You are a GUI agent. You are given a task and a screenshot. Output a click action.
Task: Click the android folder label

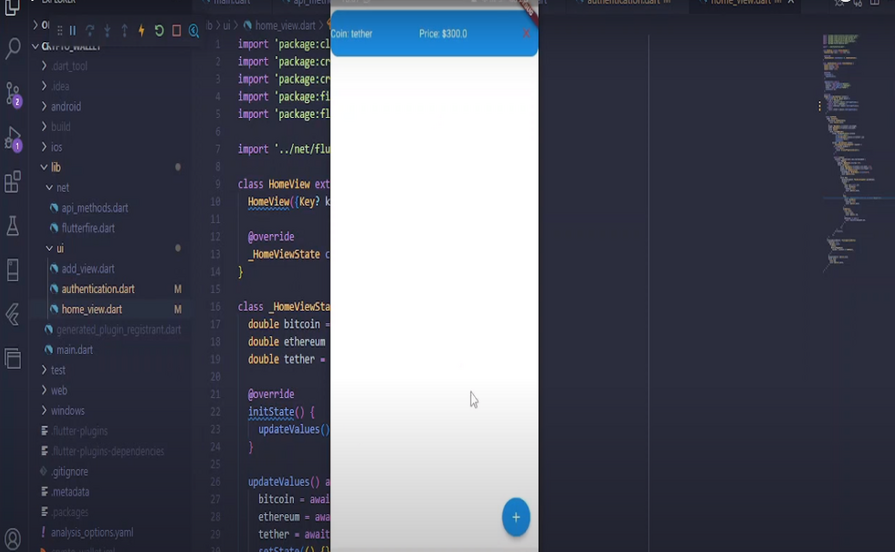[66, 107]
